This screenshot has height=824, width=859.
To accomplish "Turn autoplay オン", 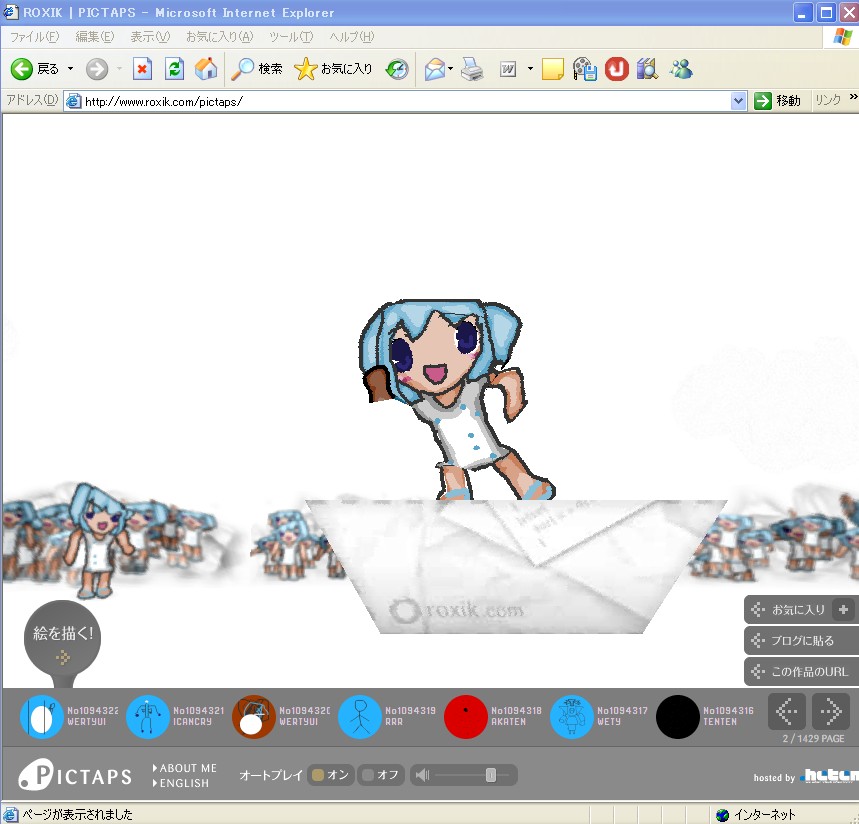I will [330, 775].
